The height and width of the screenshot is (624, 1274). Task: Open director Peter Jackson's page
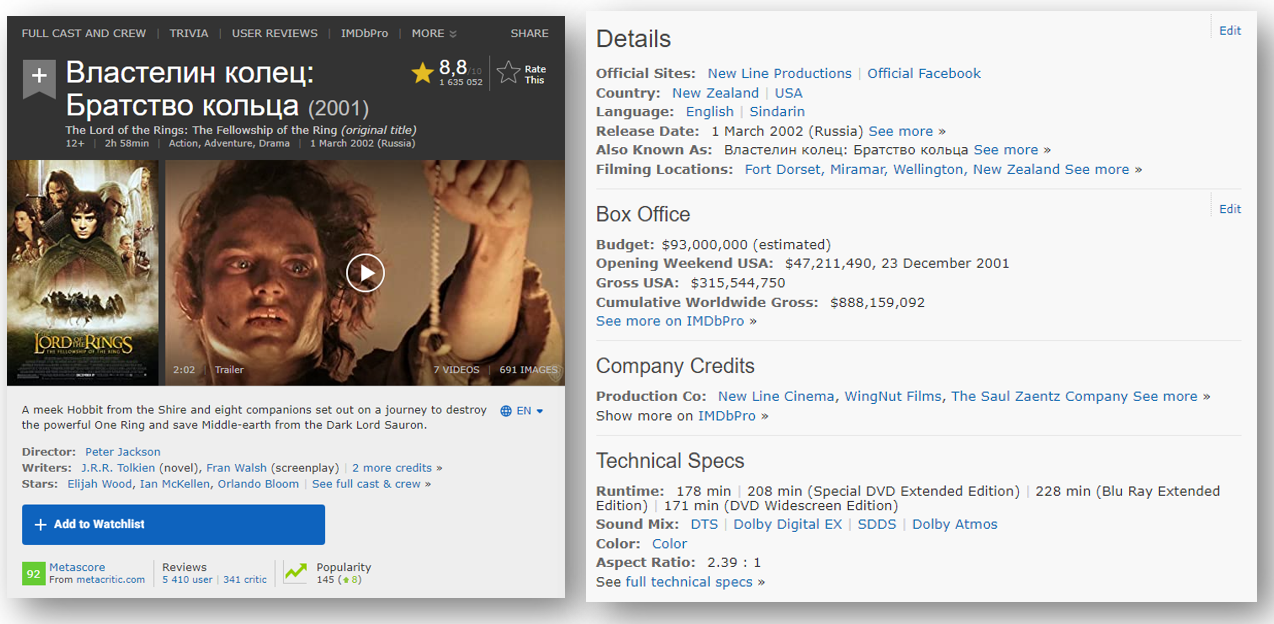(122, 452)
